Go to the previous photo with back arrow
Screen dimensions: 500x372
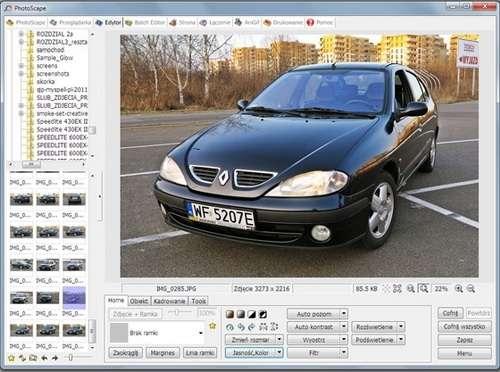pyautogui.click(x=44, y=358)
